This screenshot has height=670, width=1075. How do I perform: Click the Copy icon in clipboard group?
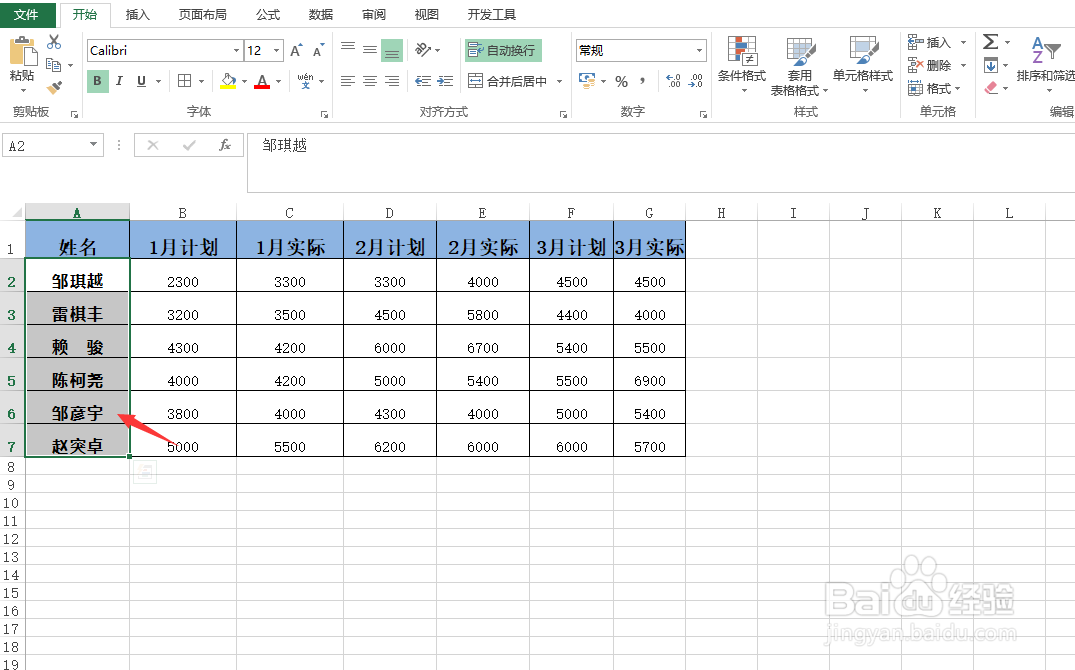pyautogui.click(x=54, y=65)
